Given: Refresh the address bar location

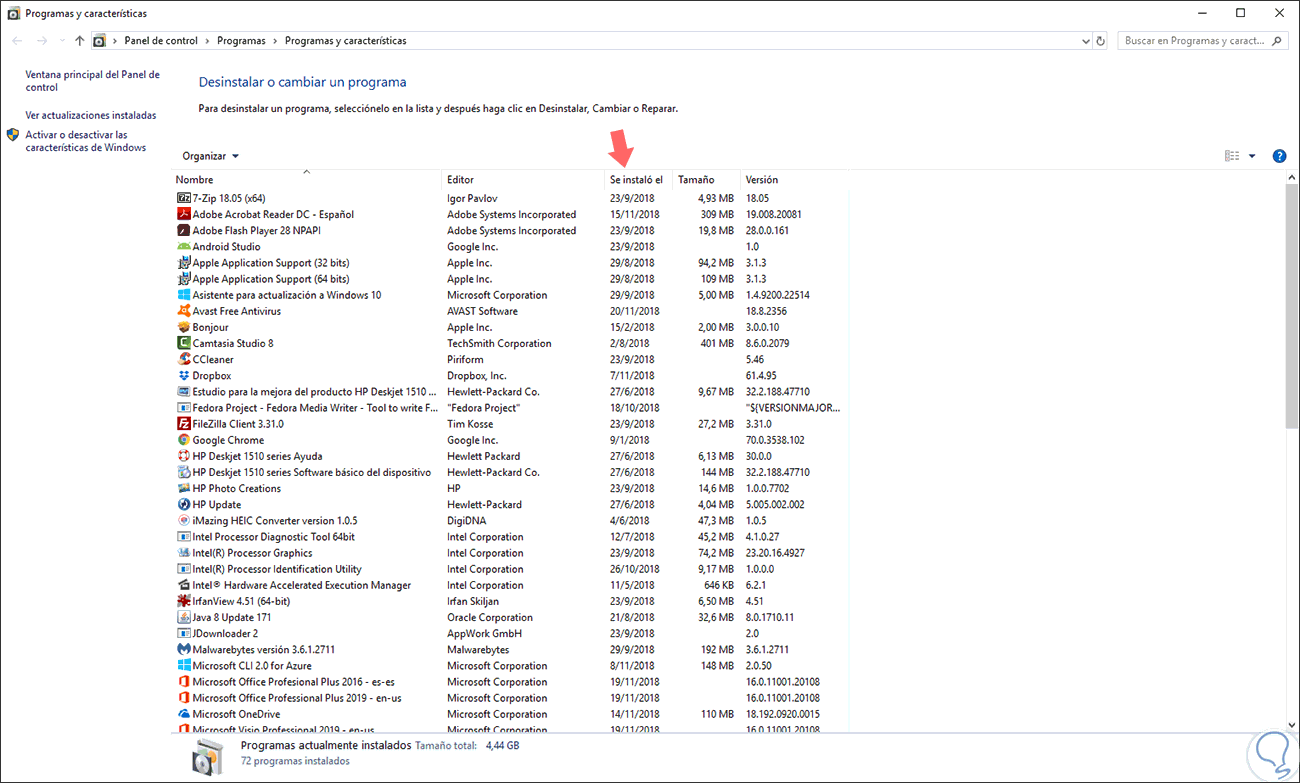Looking at the screenshot, I should point(1101,41).
